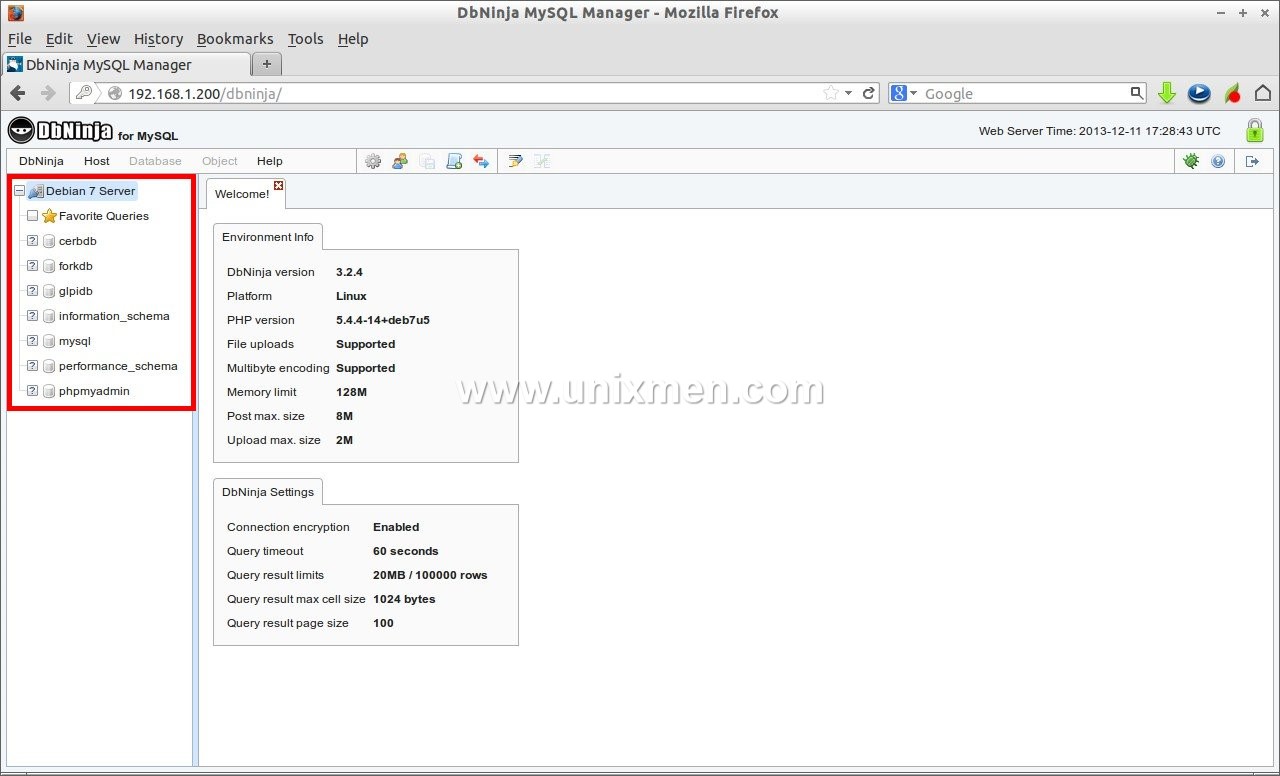Image resolution: width=1280 pixels, height=776 pixels.
Task: Reload the page with refresh icon
Action: click(x=869, y=93)
